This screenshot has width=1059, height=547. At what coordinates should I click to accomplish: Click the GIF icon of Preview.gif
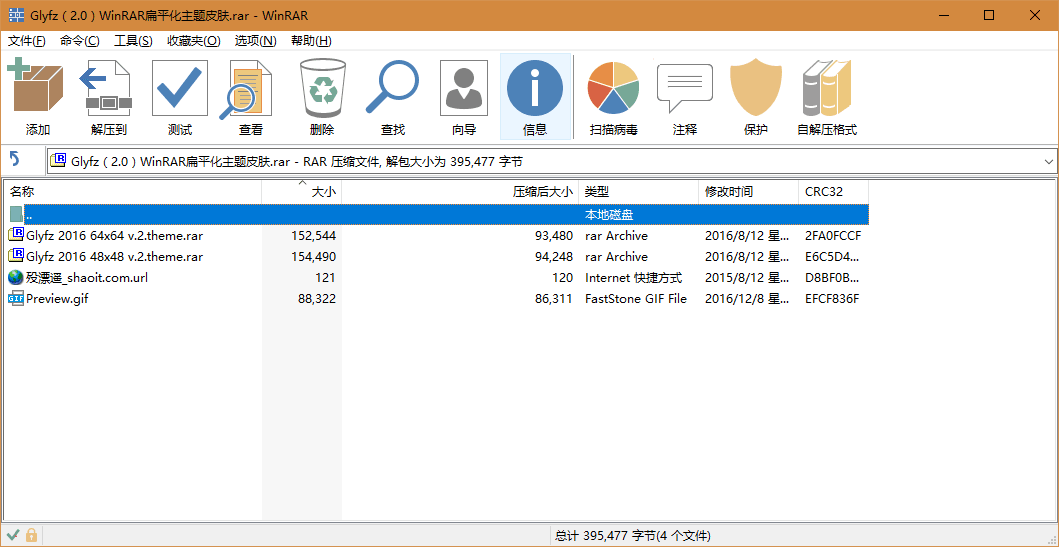click(16, 298)
